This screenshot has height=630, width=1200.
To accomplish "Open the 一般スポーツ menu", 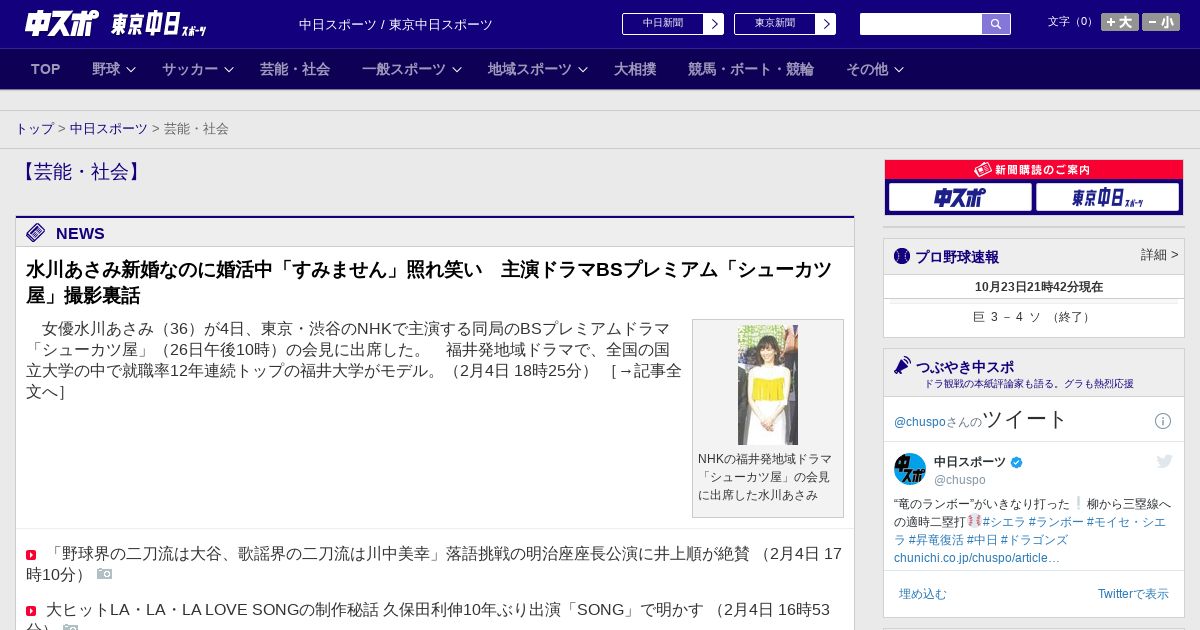I will click(x=404, y=69).
